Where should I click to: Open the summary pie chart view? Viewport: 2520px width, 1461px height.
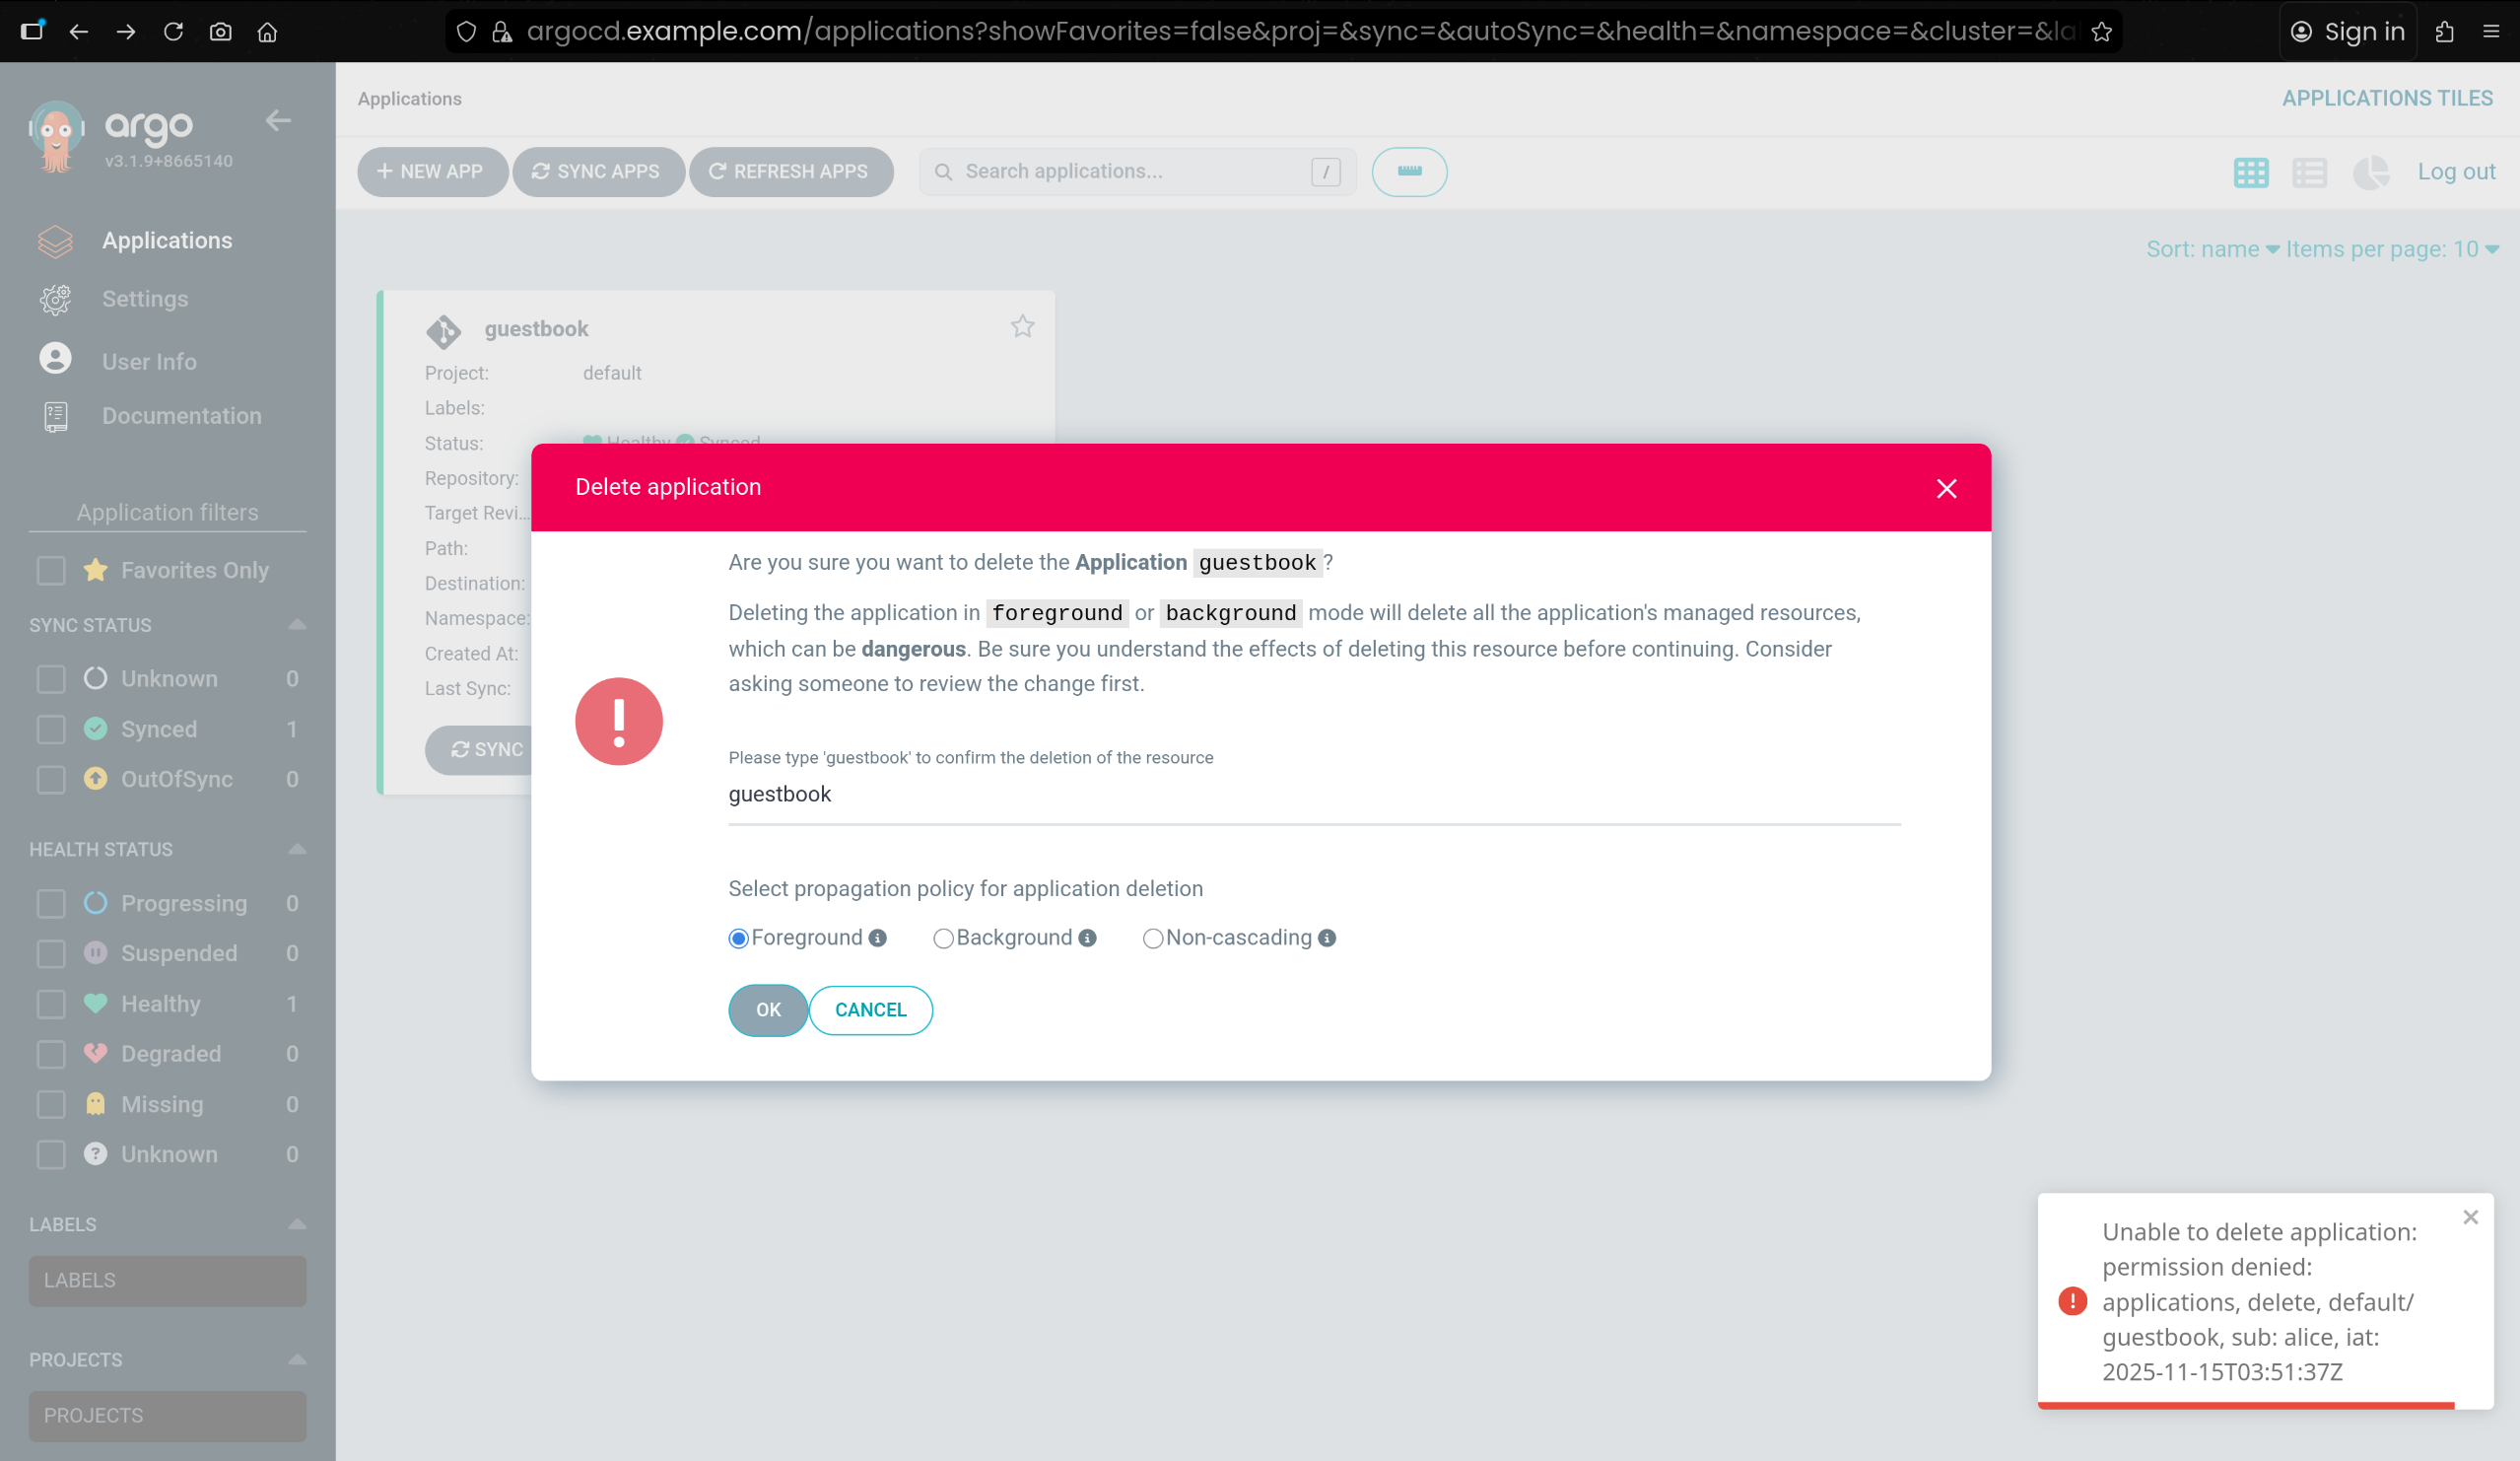click(2370, 172)
